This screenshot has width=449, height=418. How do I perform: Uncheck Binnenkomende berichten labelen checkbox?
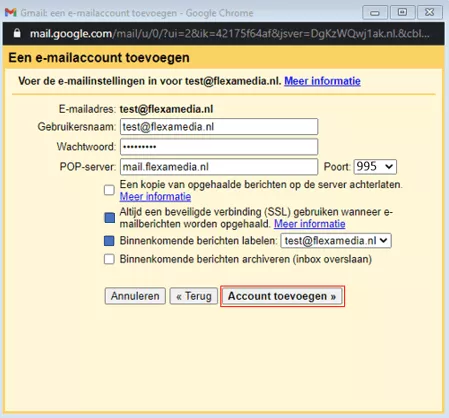[109, 241]
